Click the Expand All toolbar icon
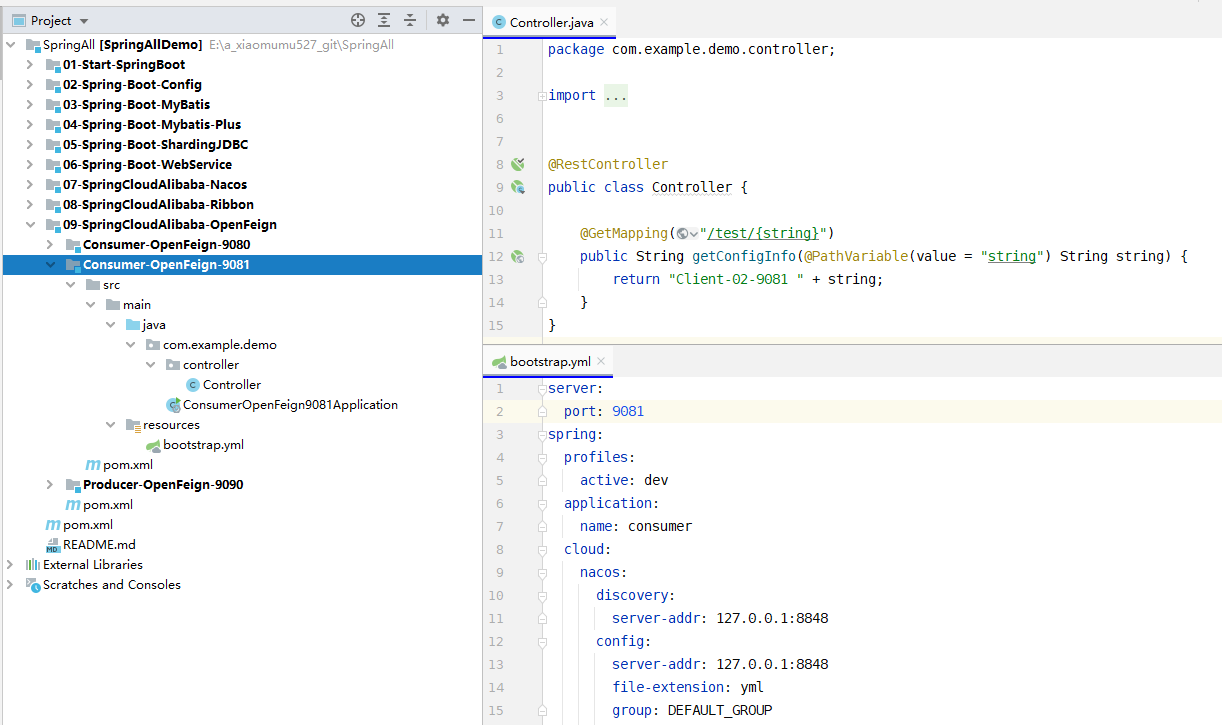 click(x=384, y=20)
